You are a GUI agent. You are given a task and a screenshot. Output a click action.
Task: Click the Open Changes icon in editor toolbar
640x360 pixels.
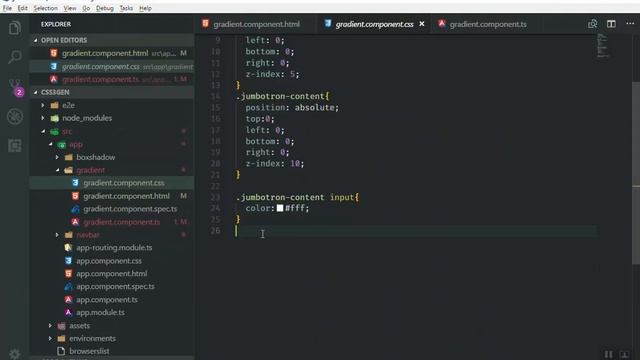(592, 24)
